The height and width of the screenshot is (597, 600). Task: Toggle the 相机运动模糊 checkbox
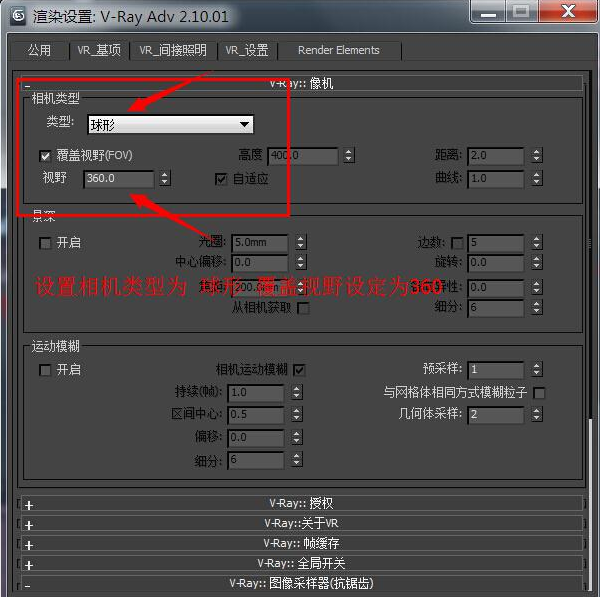coord(299,370)
